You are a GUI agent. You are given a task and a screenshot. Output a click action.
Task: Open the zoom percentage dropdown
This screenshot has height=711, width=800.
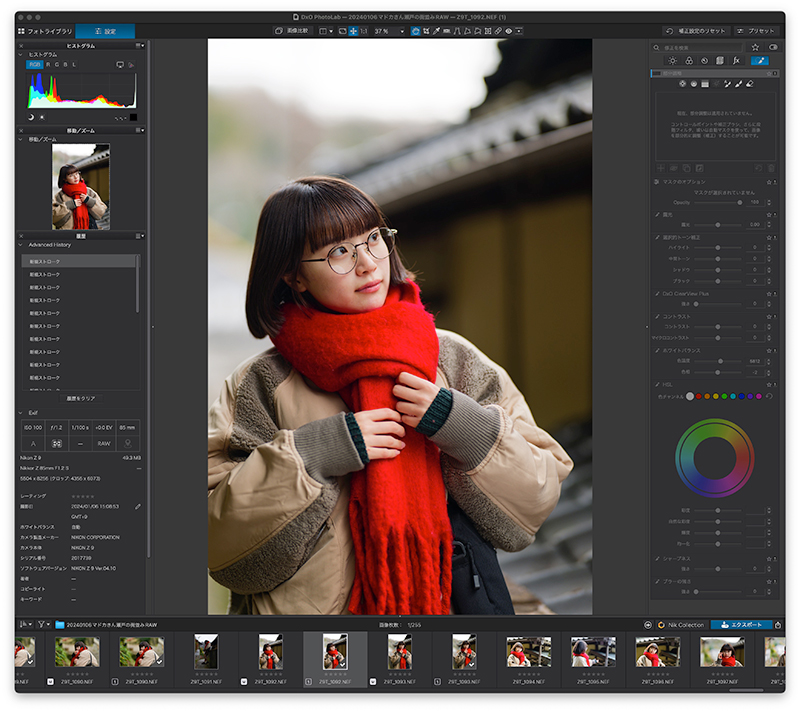pyautogui.click(x=389, y=31)
